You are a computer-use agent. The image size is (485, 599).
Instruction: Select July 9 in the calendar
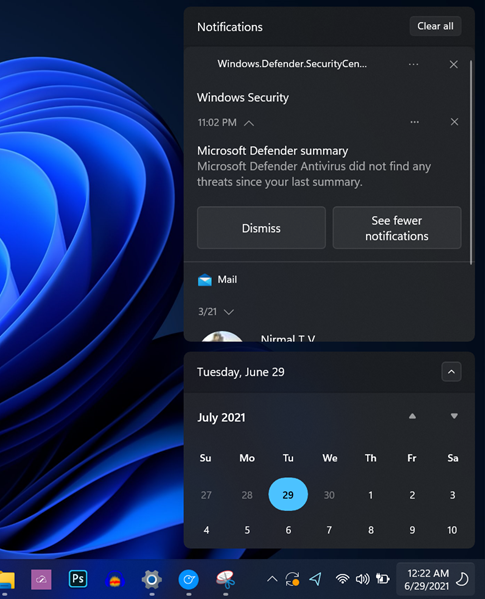412,530
